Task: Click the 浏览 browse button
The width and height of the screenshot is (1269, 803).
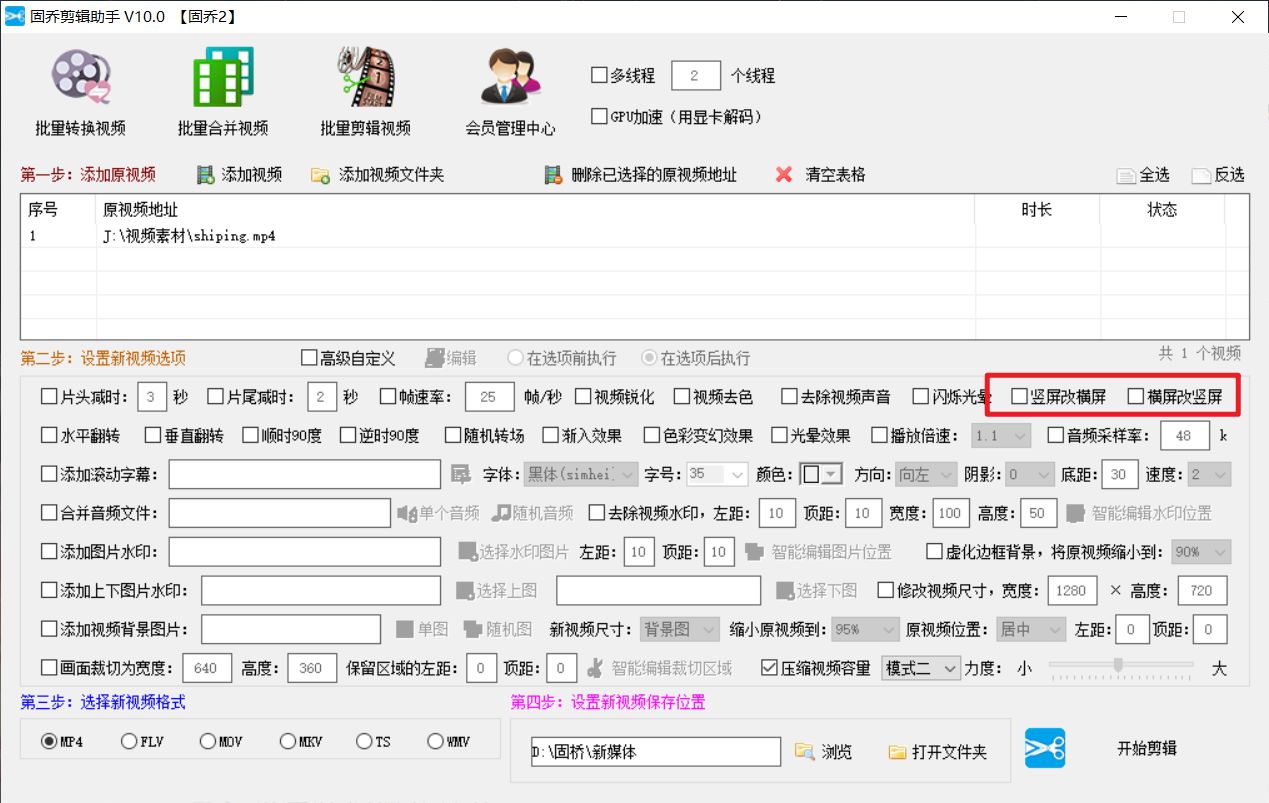Action: [823, 751]
